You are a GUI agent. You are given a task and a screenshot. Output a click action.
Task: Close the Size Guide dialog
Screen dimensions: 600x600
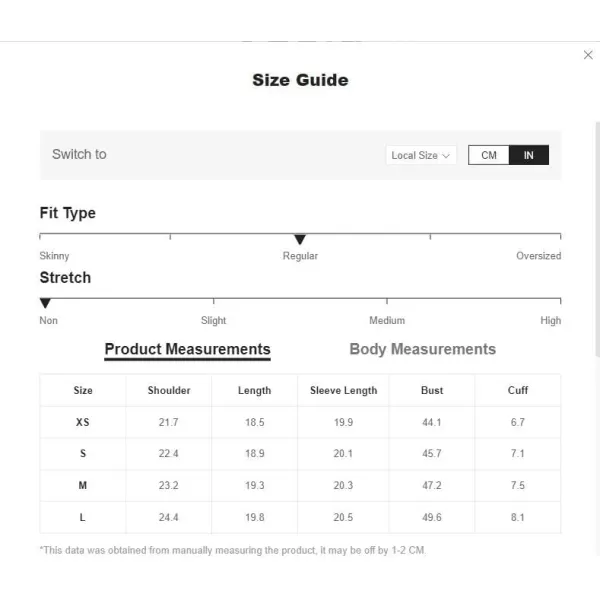588,55
